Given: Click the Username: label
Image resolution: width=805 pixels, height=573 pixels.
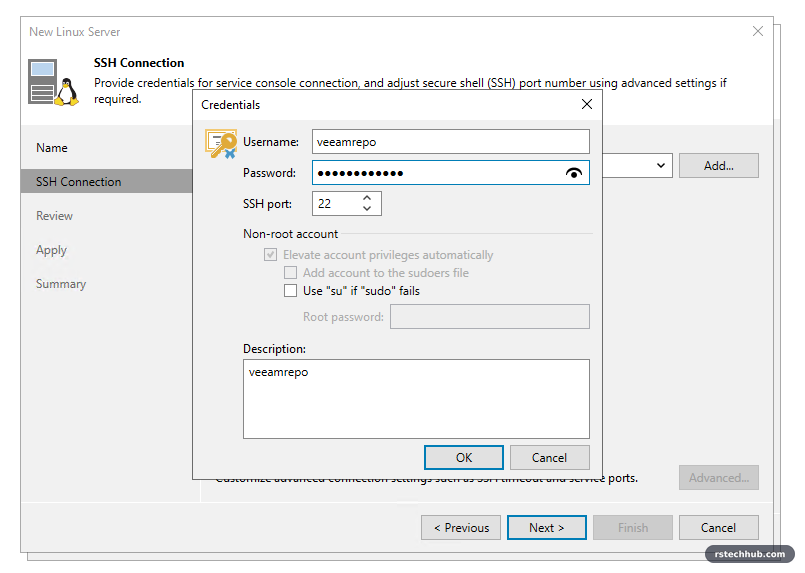Looking at the screenshot, I should click(271, 142).
